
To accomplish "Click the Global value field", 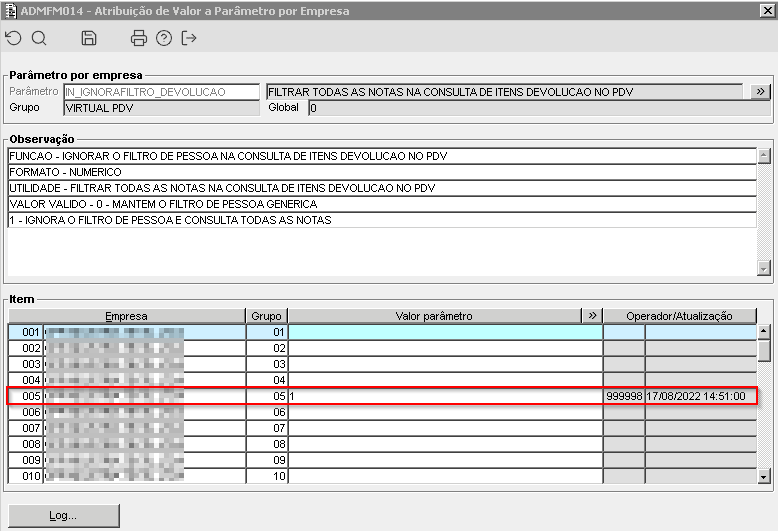I will [x=539, y=108].
